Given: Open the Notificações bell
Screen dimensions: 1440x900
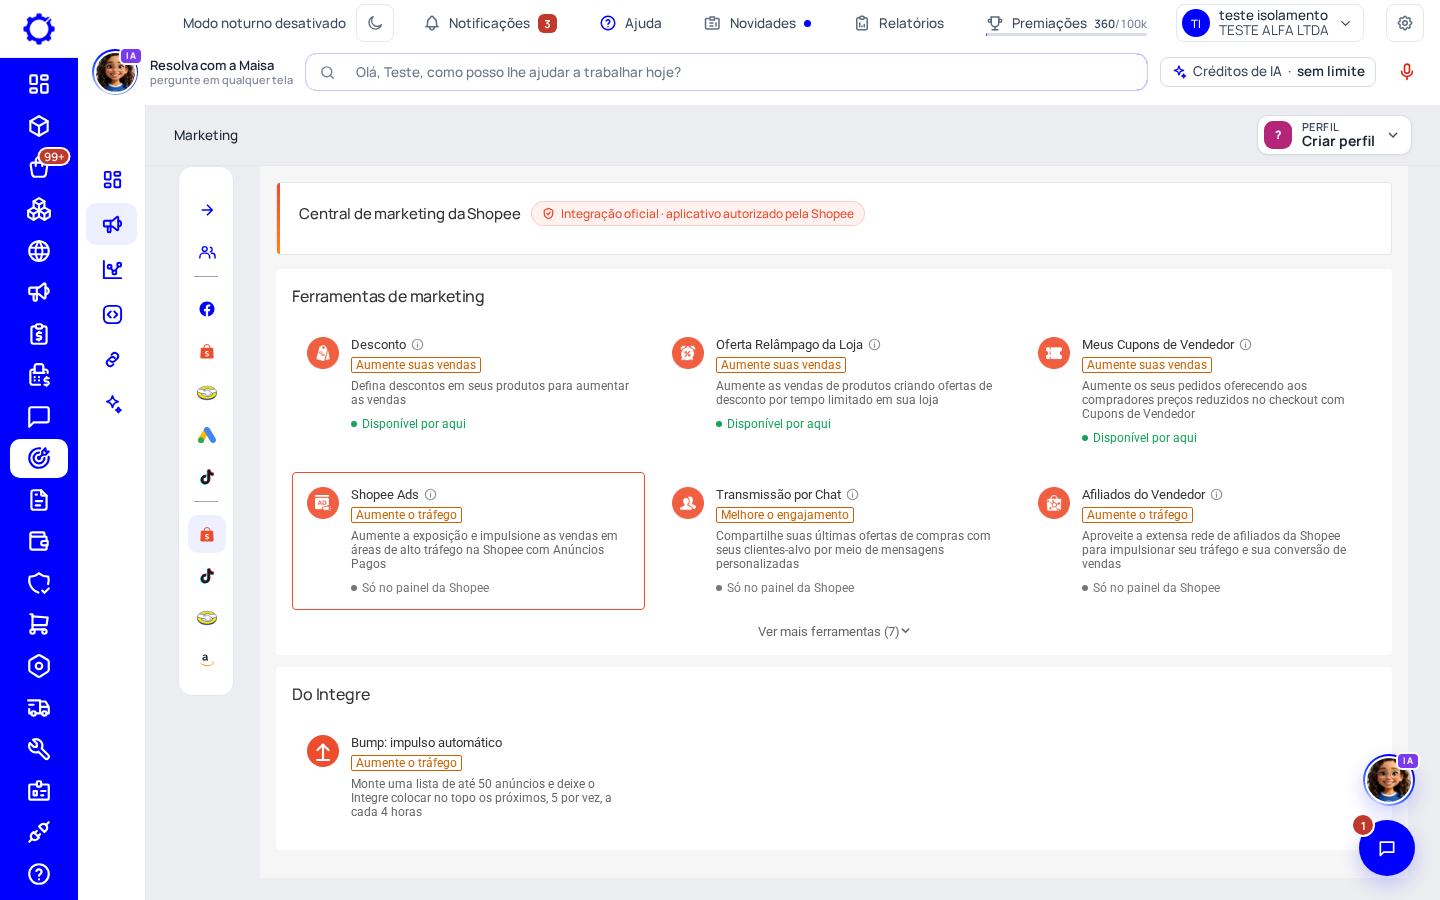Looking at the screenshot, I should pyautogui.click(x=490, y=23).
